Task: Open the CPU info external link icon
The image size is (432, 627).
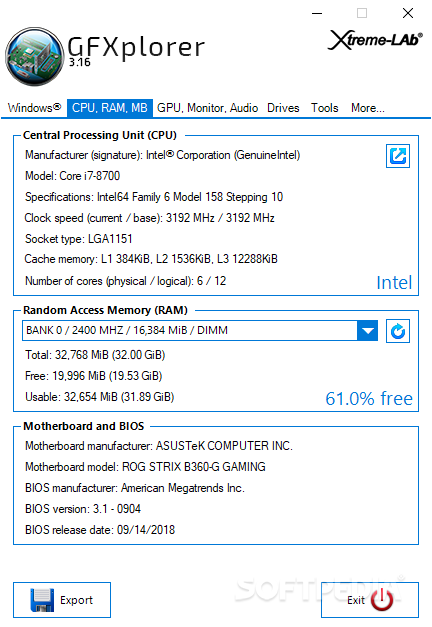Action: (x=398, y=156)
